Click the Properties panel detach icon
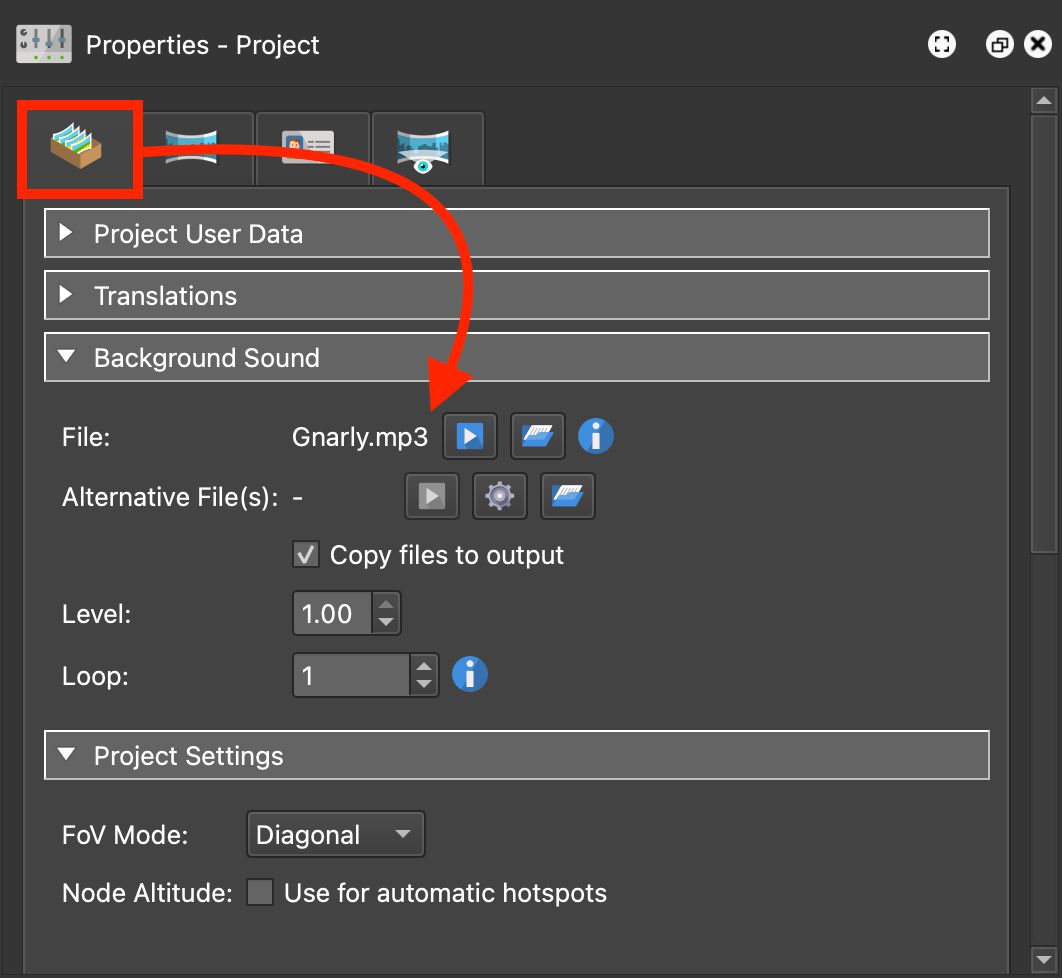The image size is (1062, 978). (999, 44)
